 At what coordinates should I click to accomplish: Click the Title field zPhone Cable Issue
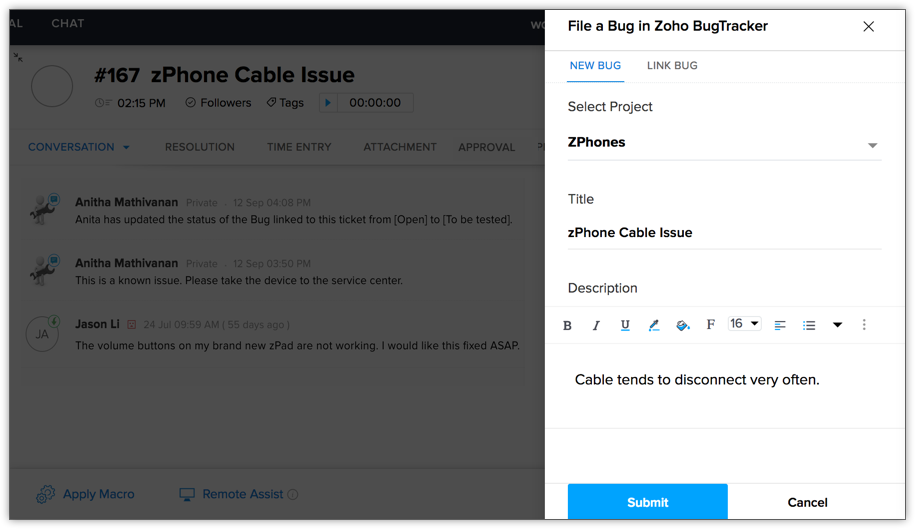tap(724, 233)
